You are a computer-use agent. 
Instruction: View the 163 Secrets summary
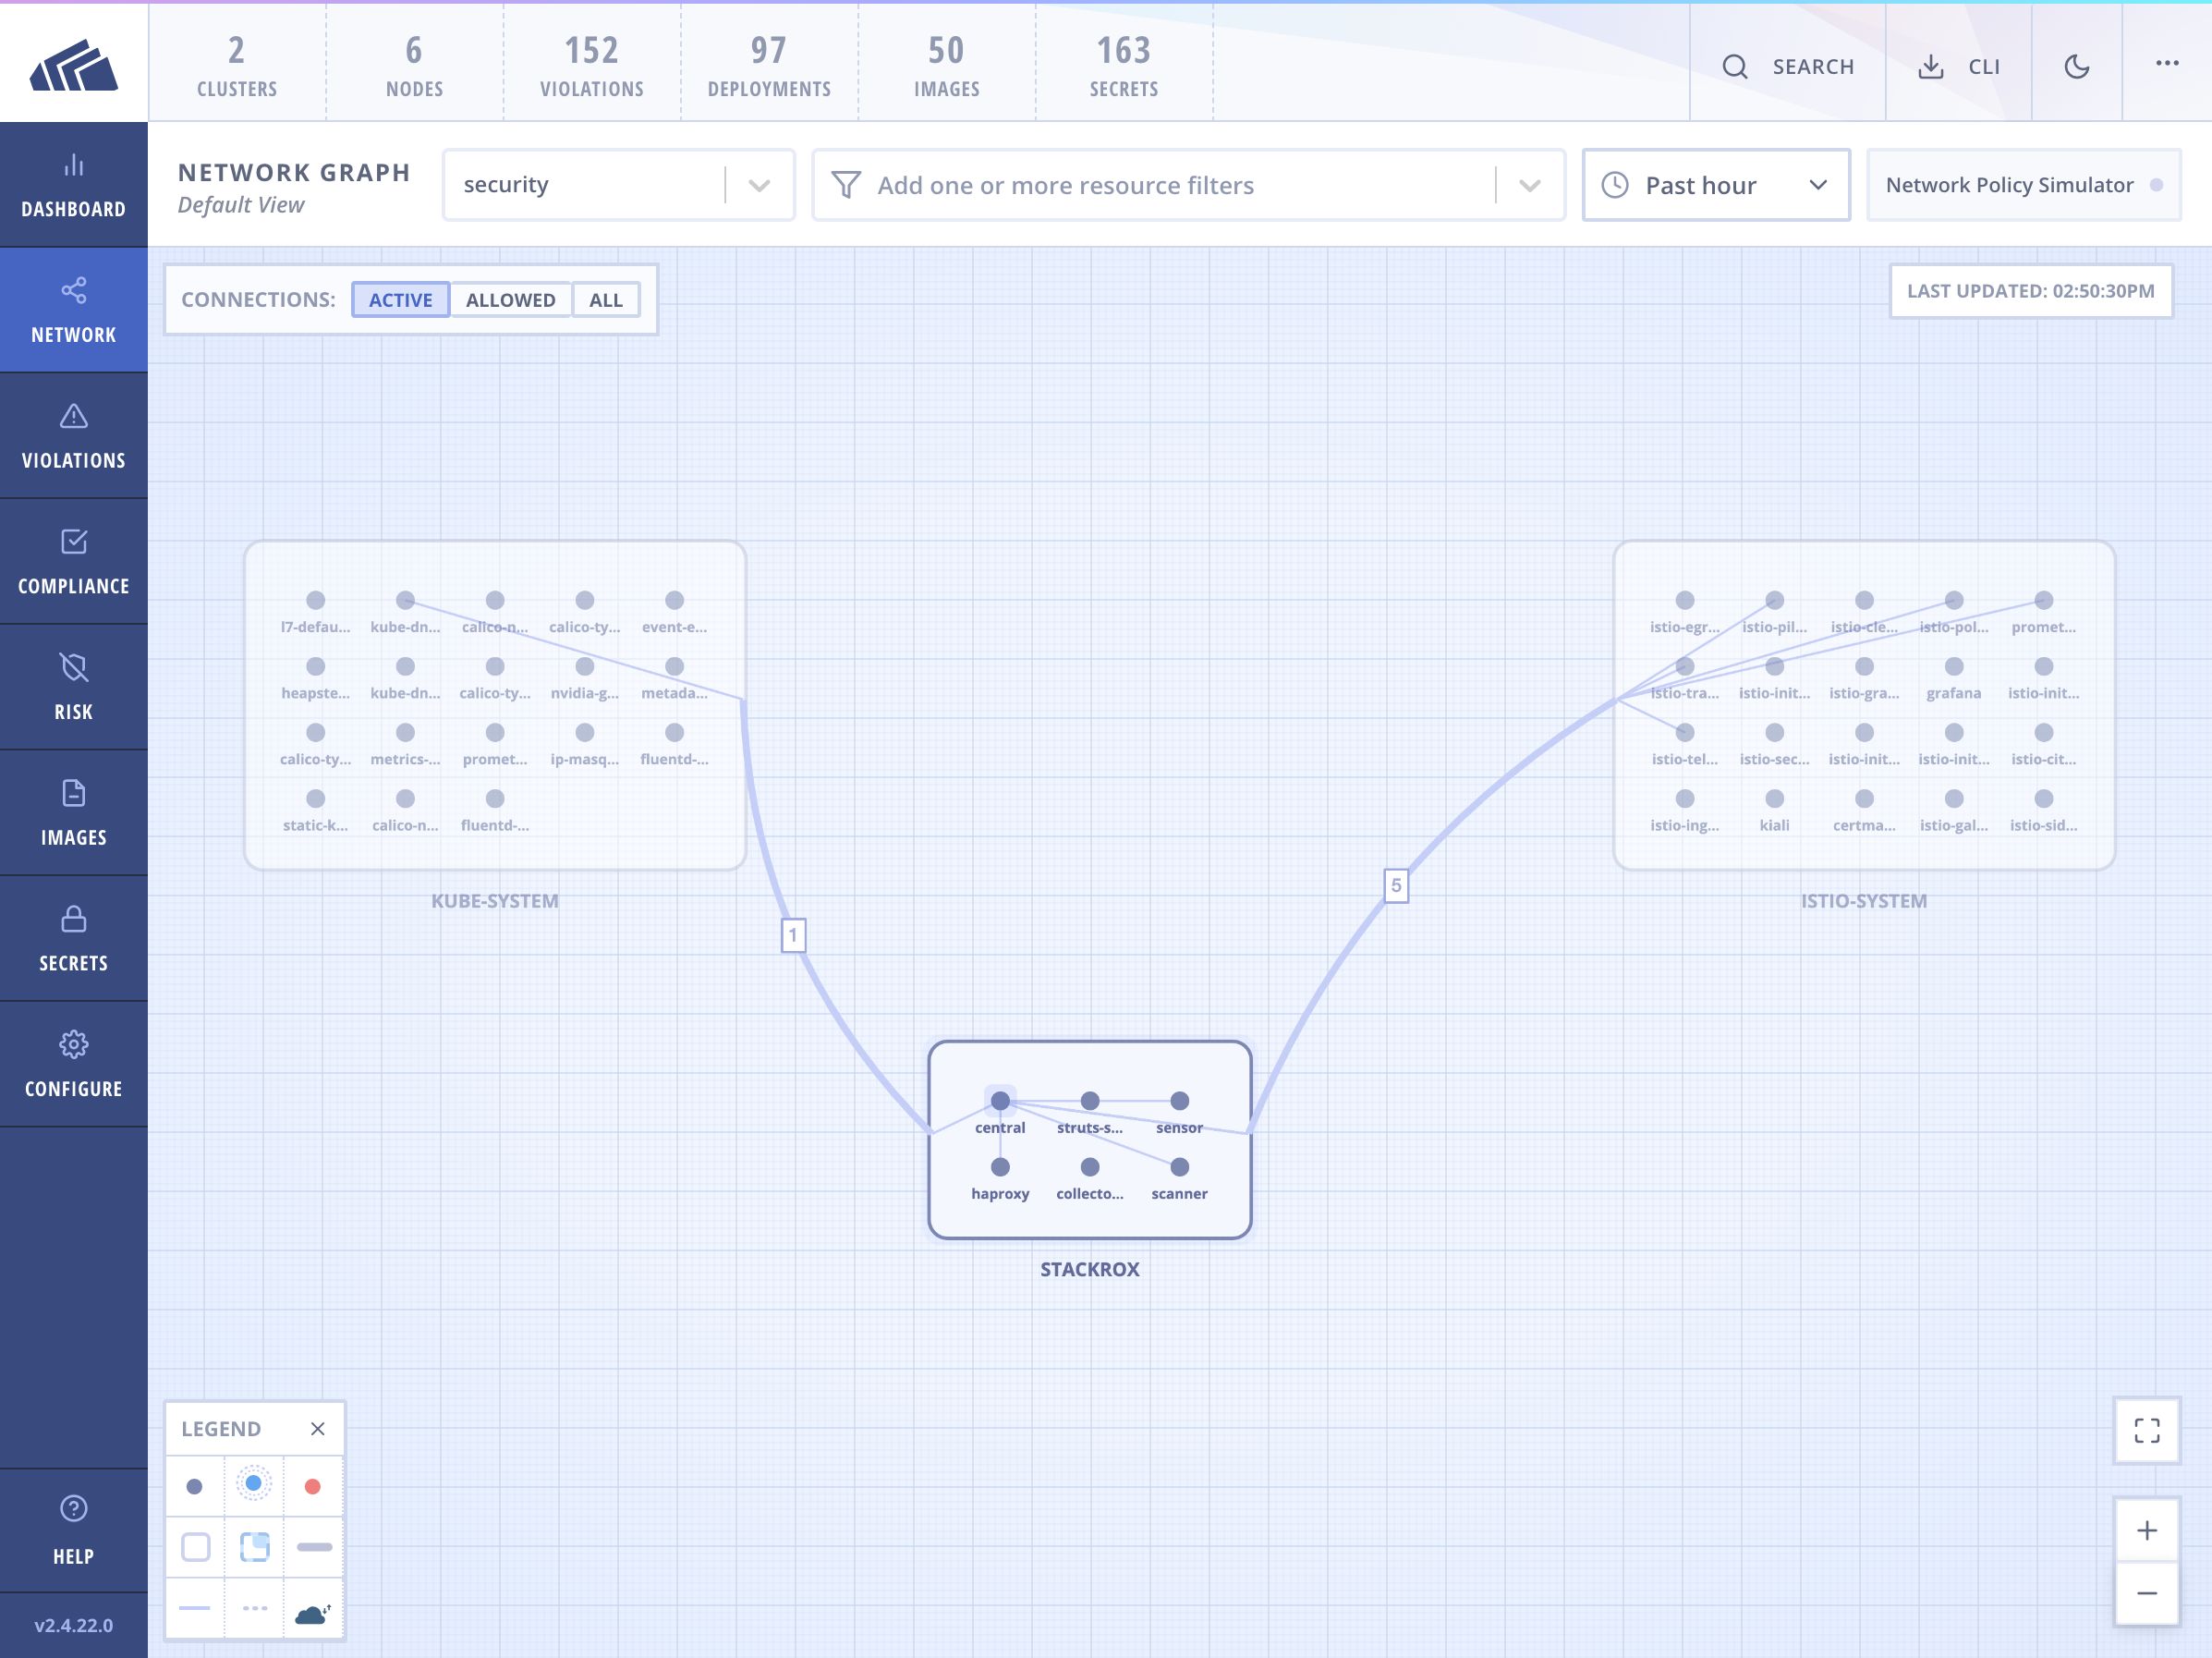(x=1124, y=66)
